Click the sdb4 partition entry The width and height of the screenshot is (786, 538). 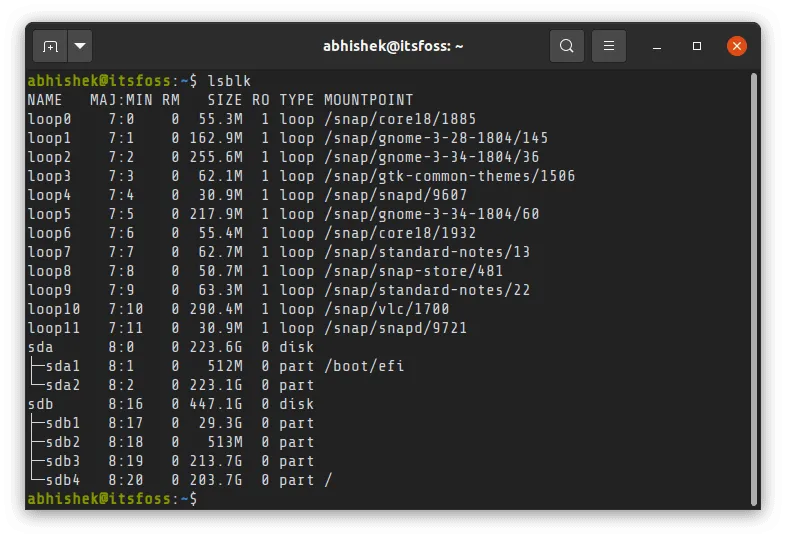point(62,480)
